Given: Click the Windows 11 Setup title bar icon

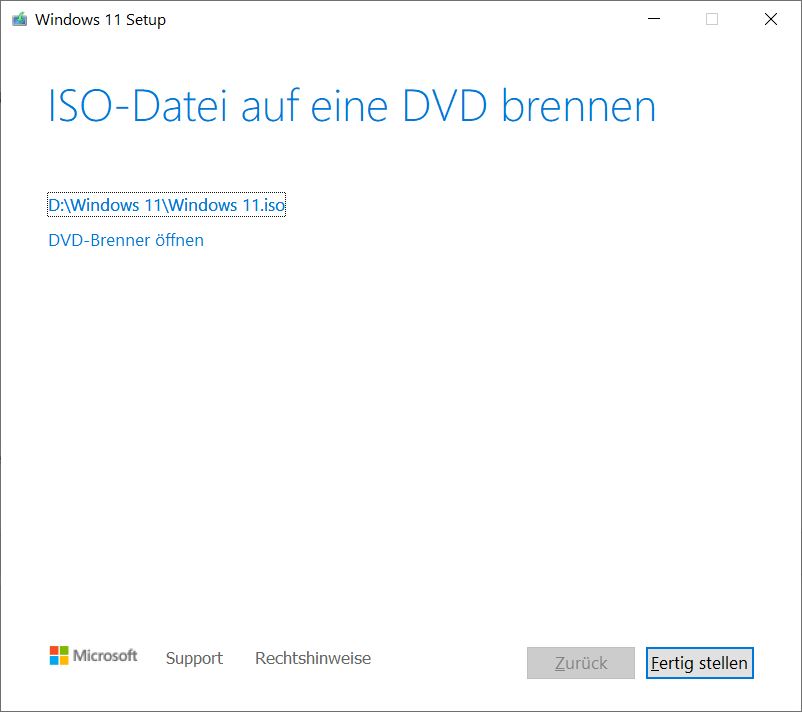Looking at the screenshot, I should pos(19,19).
